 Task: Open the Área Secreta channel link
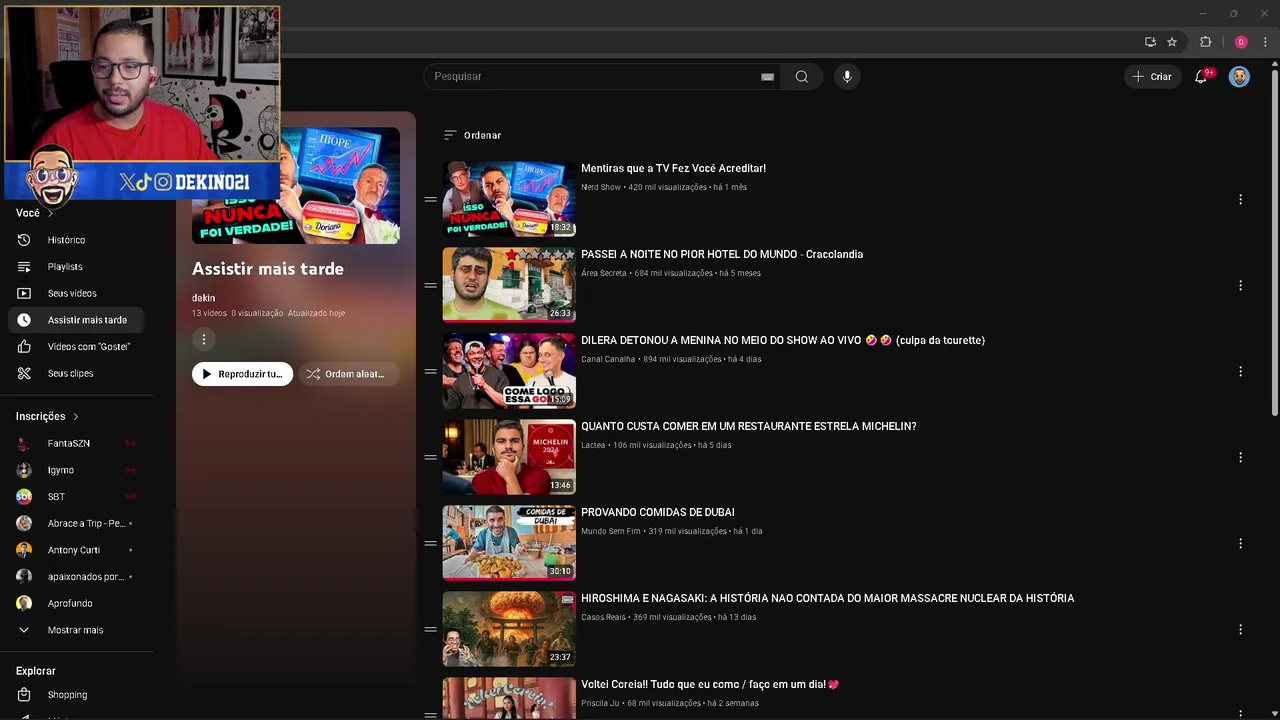pos(604,273)
